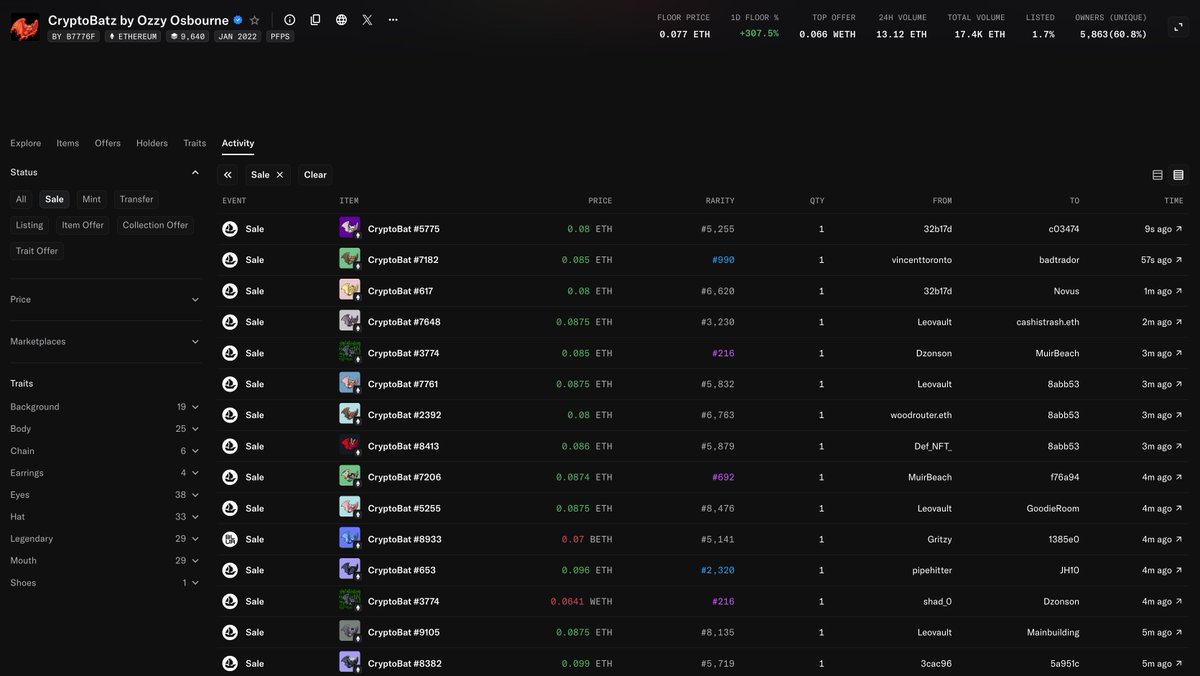Select the Activity tab

(x=238, y=143)
